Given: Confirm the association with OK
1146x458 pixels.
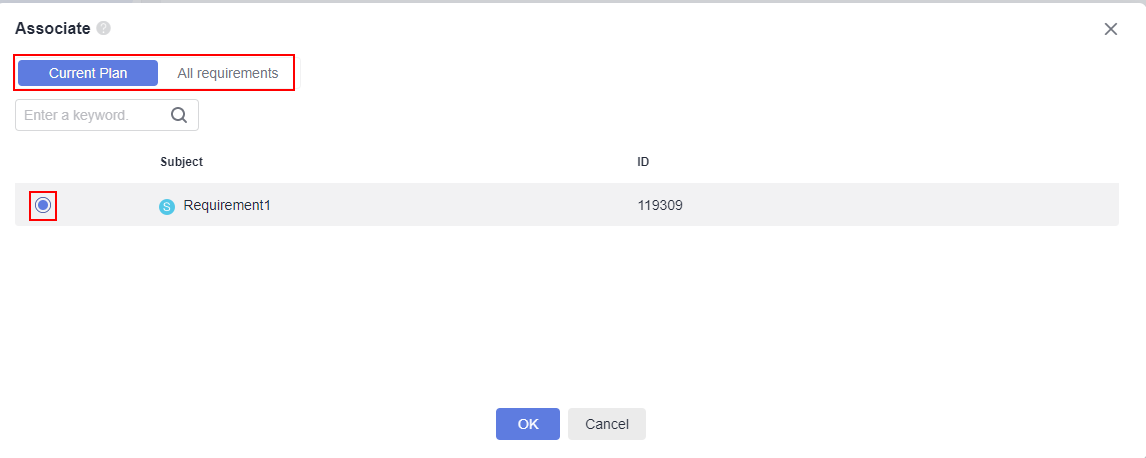Looking at the screenshot, I should click(528, 424).
